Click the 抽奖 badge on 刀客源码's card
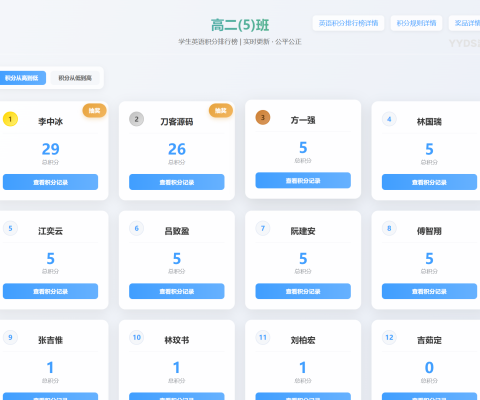This screenshot has width=480, height=400. pos(221,111)
